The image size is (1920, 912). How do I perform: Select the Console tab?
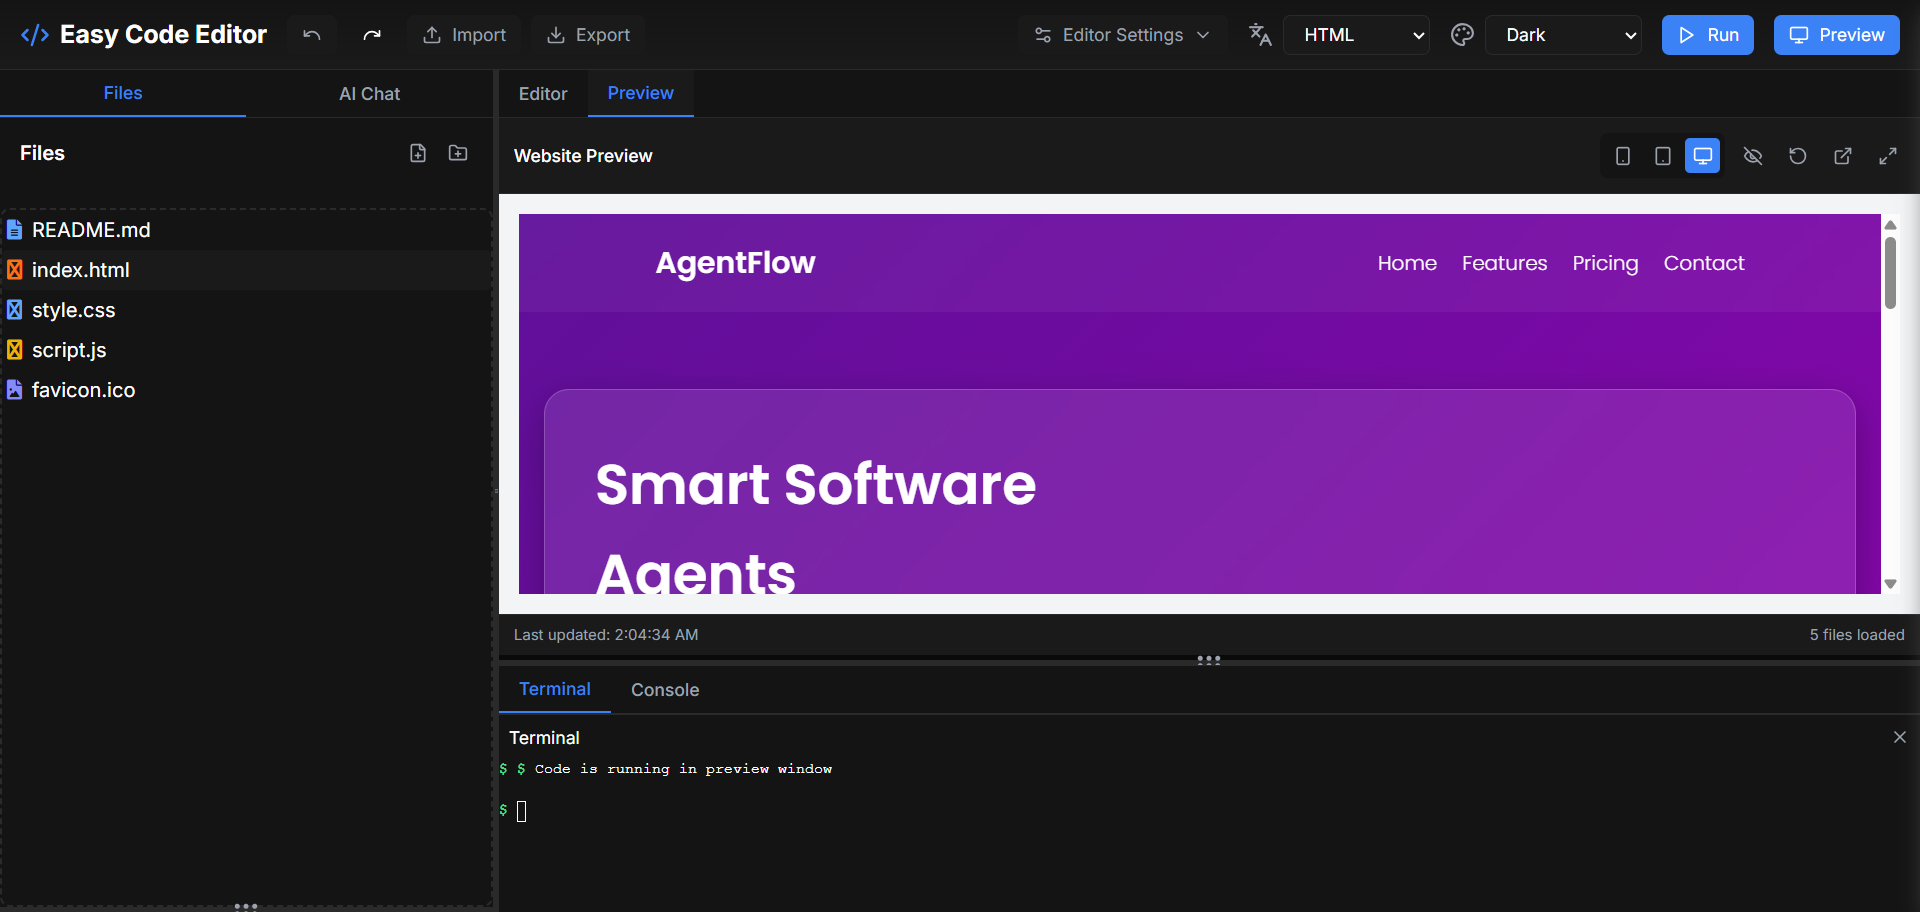(665, 690)
